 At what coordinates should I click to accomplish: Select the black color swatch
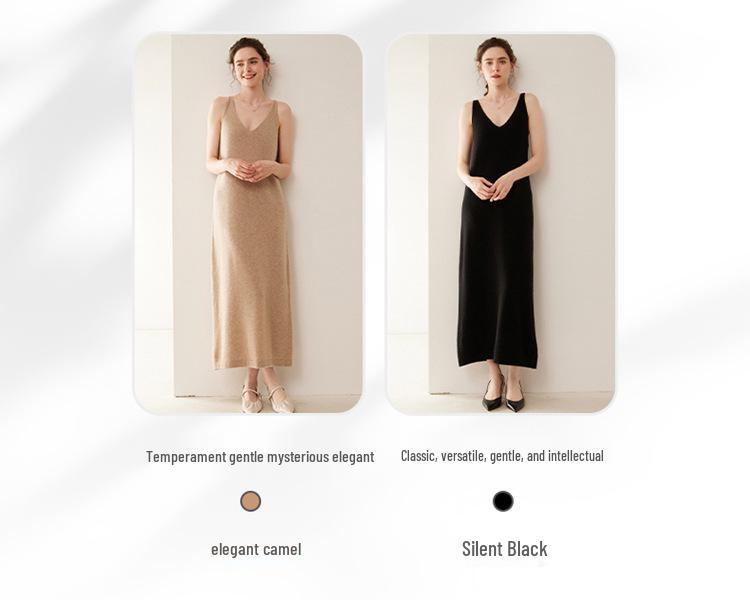[503, 501]
